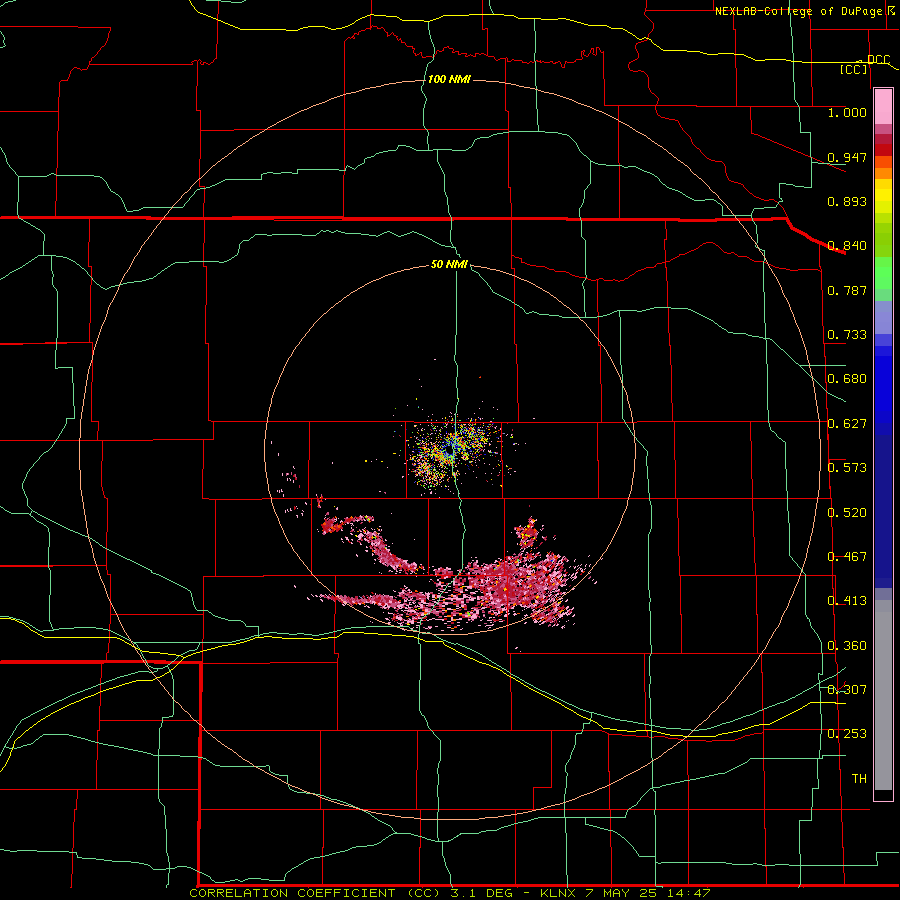900x900 pixels.
Task: Click the TH threshold label on scale
Action: click(x=859, y=779)
